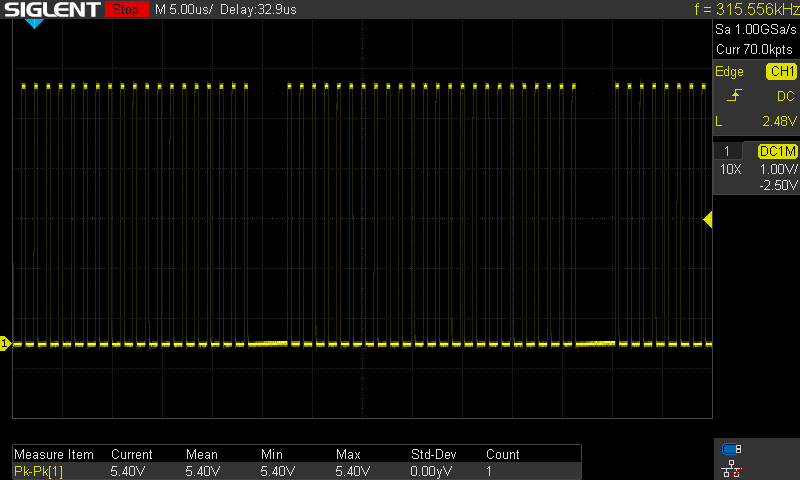Image resolution: width=800 pixels, height=480 pixels.
Task: Click the Pk-Pk[1] measurement row label
Action: pyautogui.click(x=38, y=471)
